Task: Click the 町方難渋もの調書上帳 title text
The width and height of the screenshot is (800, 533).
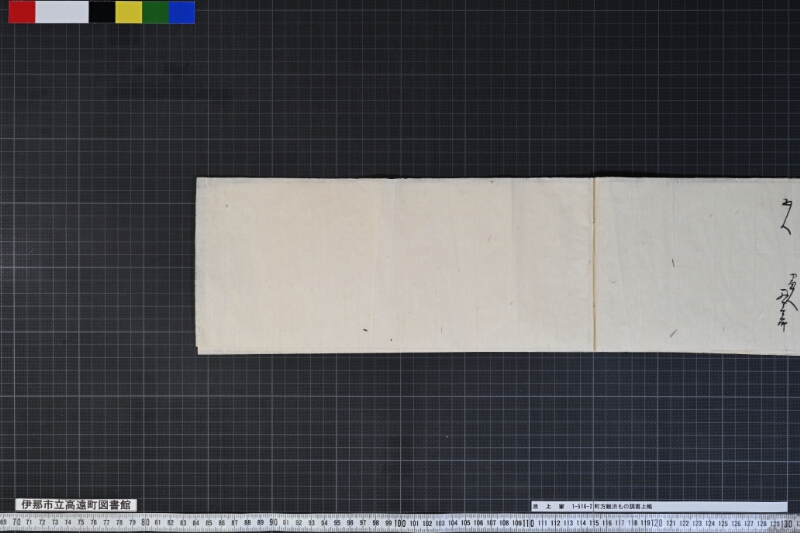Action: click(623, 506)
